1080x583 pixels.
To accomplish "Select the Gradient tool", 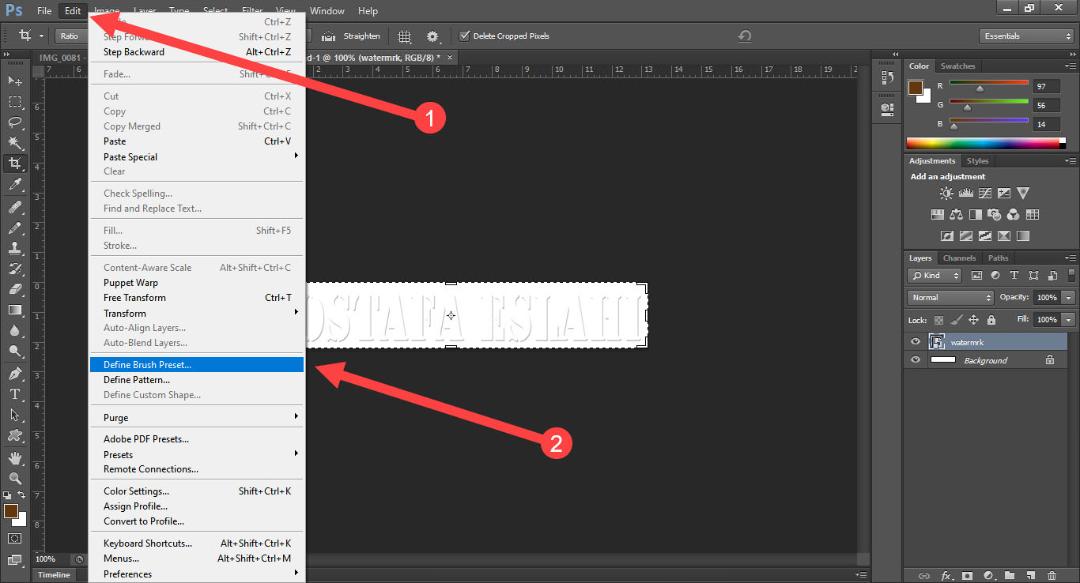I will 14,310.
